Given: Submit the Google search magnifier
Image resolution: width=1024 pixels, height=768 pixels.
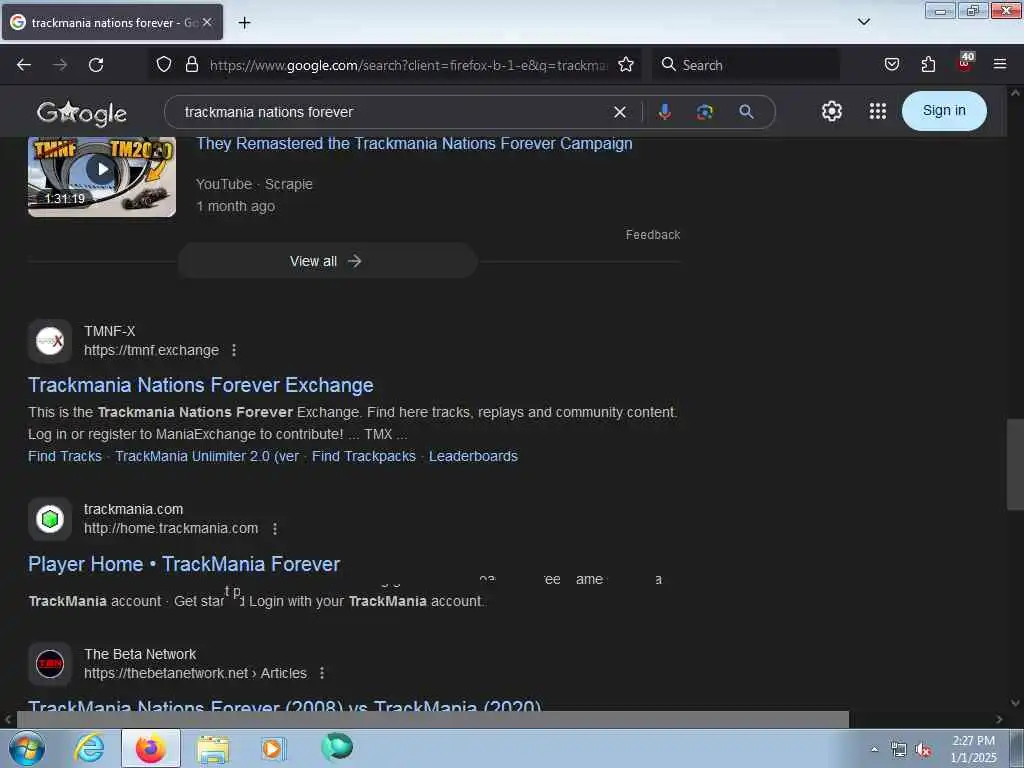Looking at the screenshot, I should click(x=746, y=112).
